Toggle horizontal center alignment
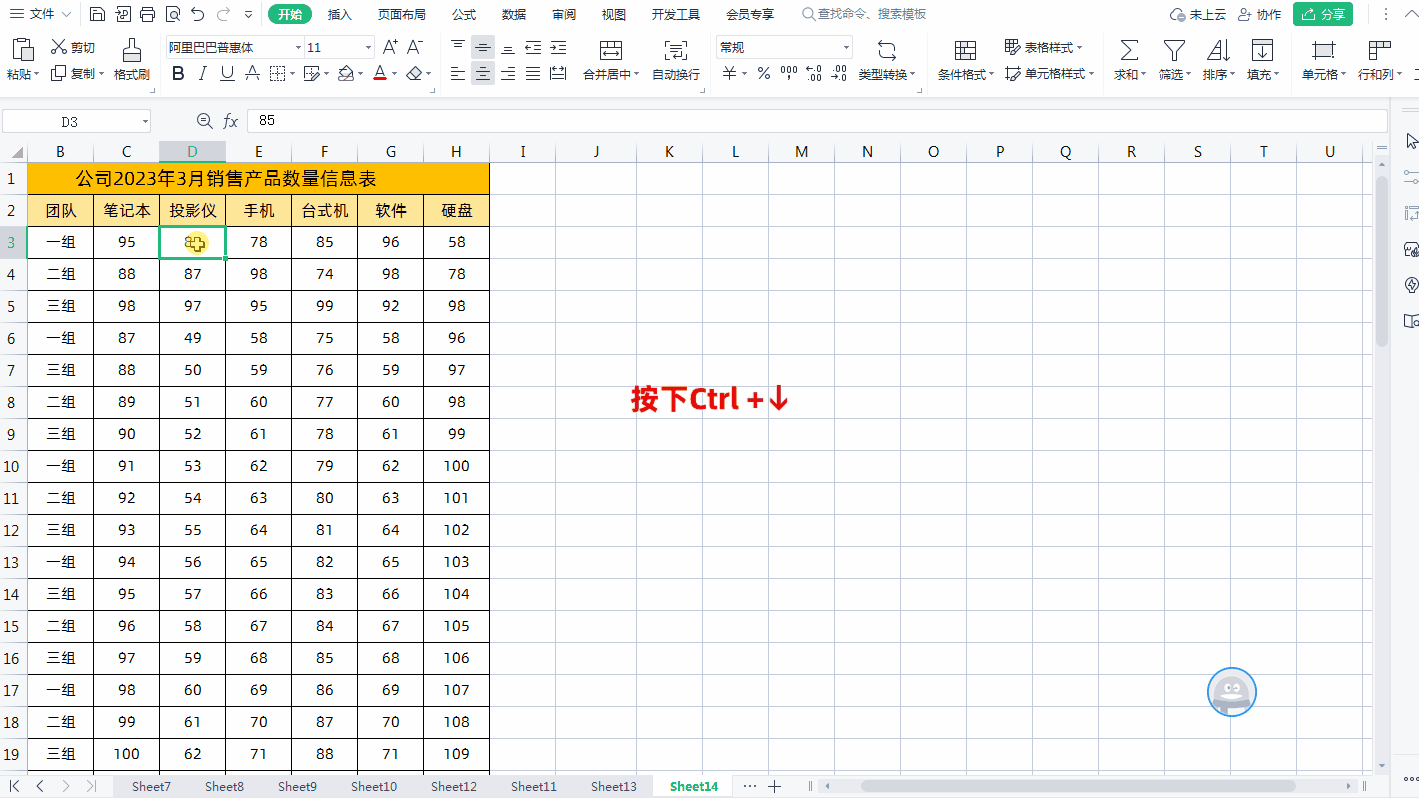Viewport: 1419px width, 798px height. 483,73
